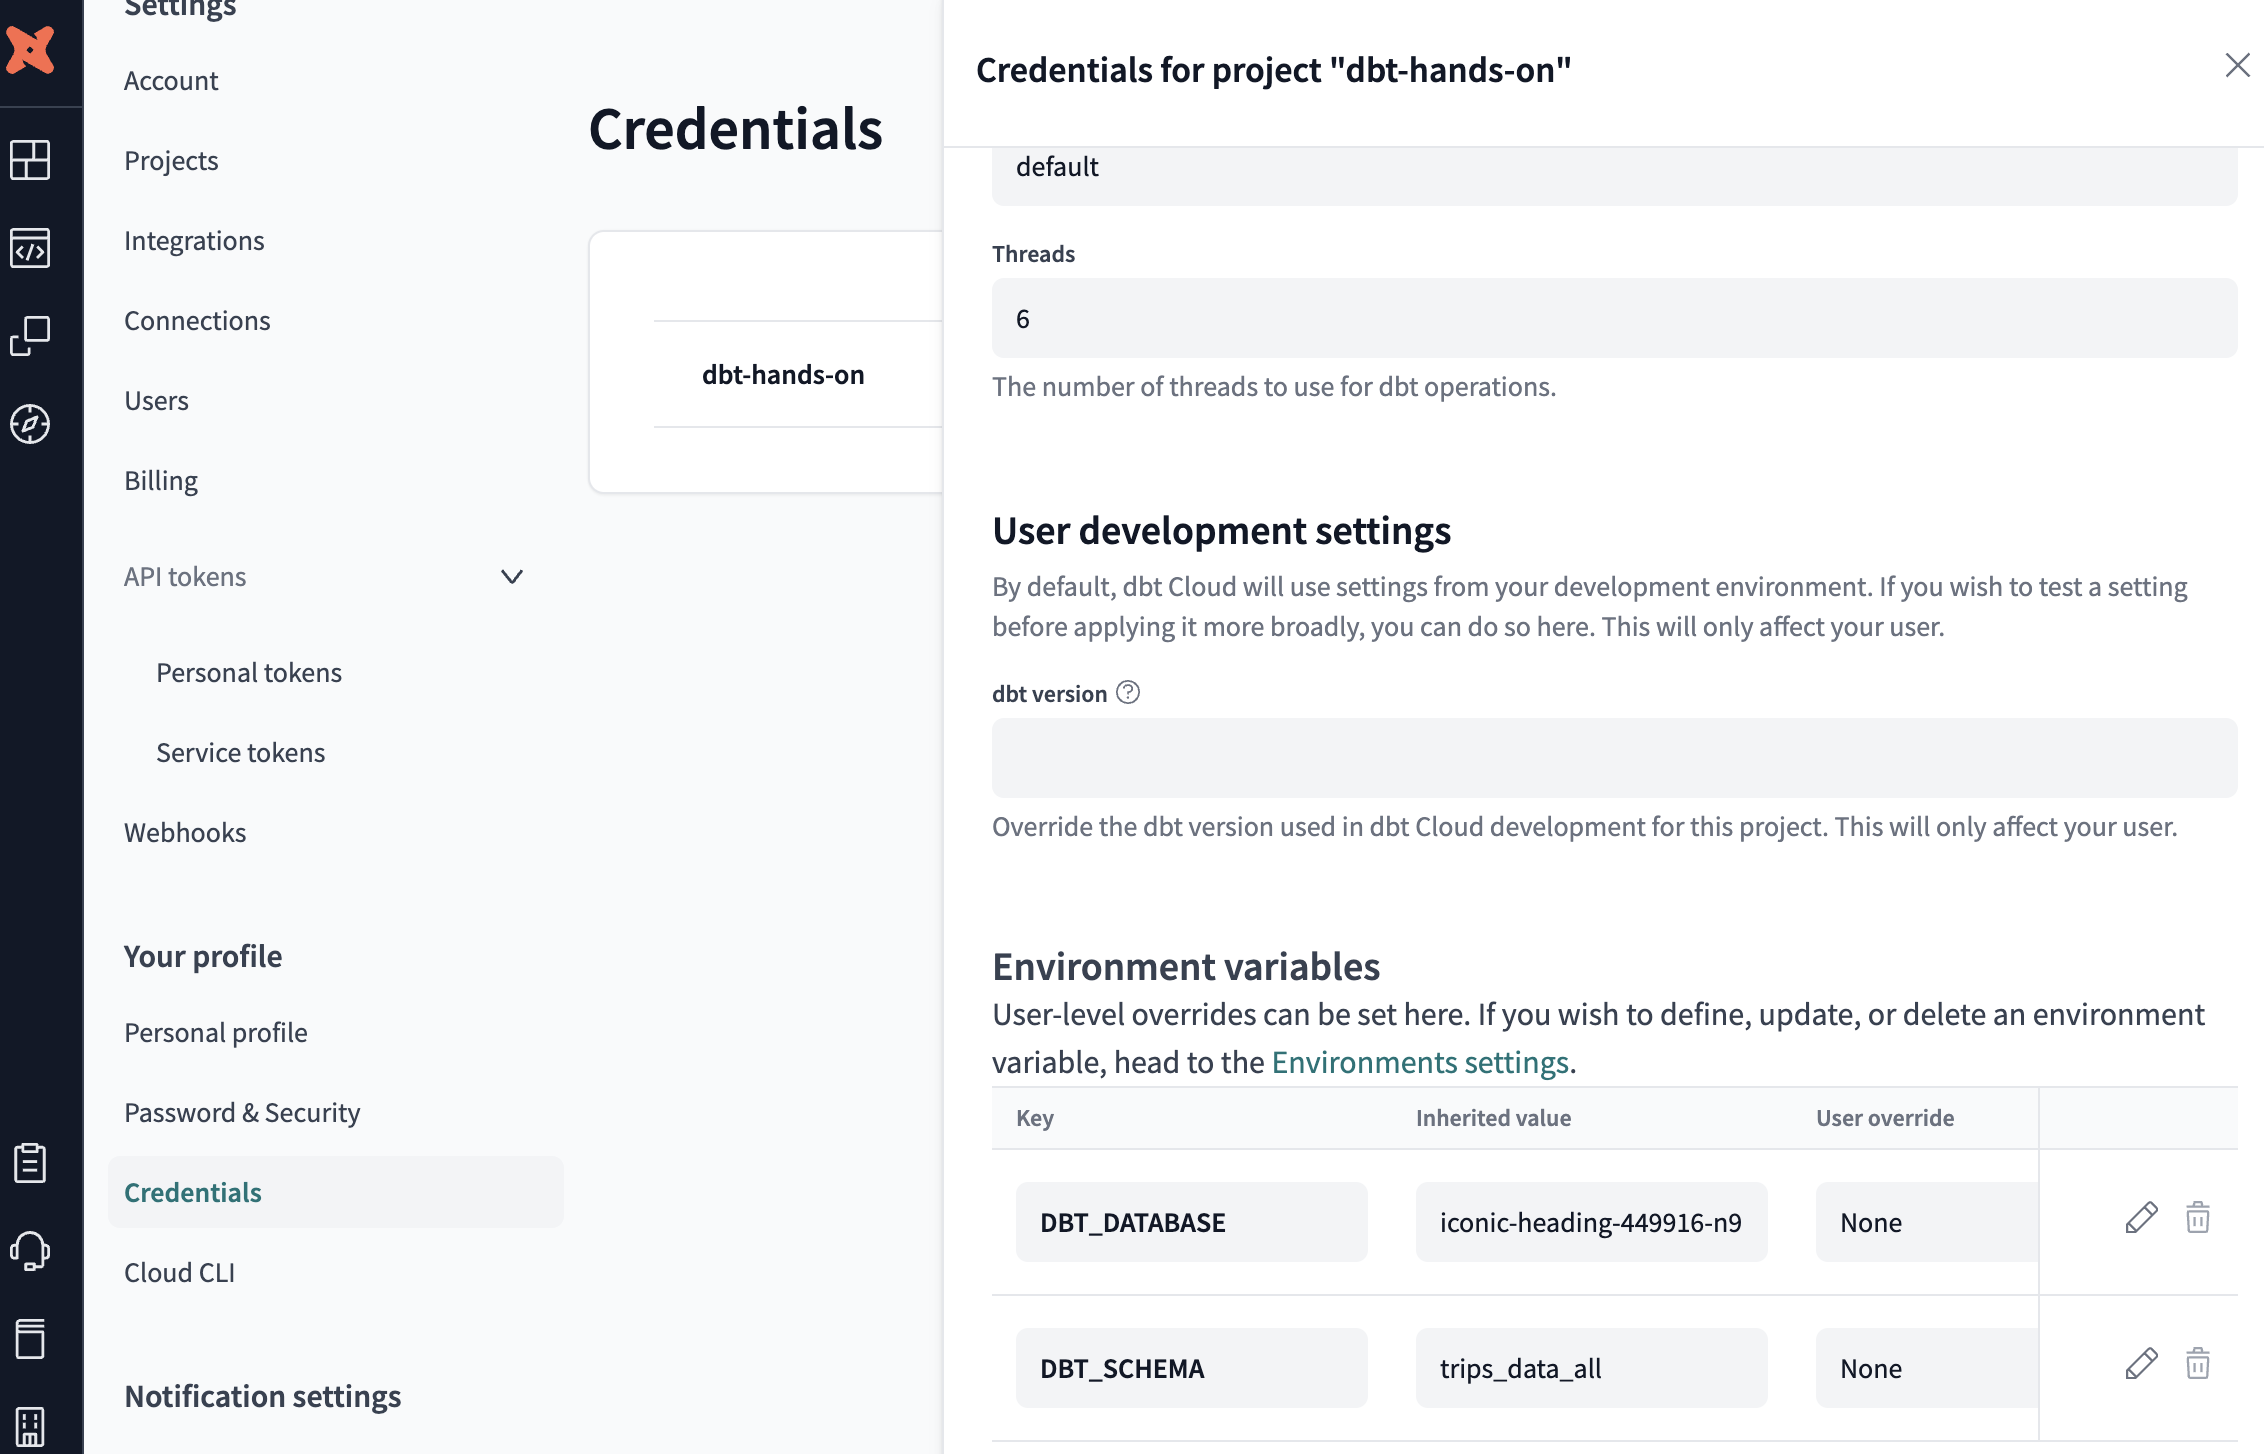Open the code editor IDE icon
Image resolution: width=2264 pixels, height=1454 pixels.
[x=30, y=248]
